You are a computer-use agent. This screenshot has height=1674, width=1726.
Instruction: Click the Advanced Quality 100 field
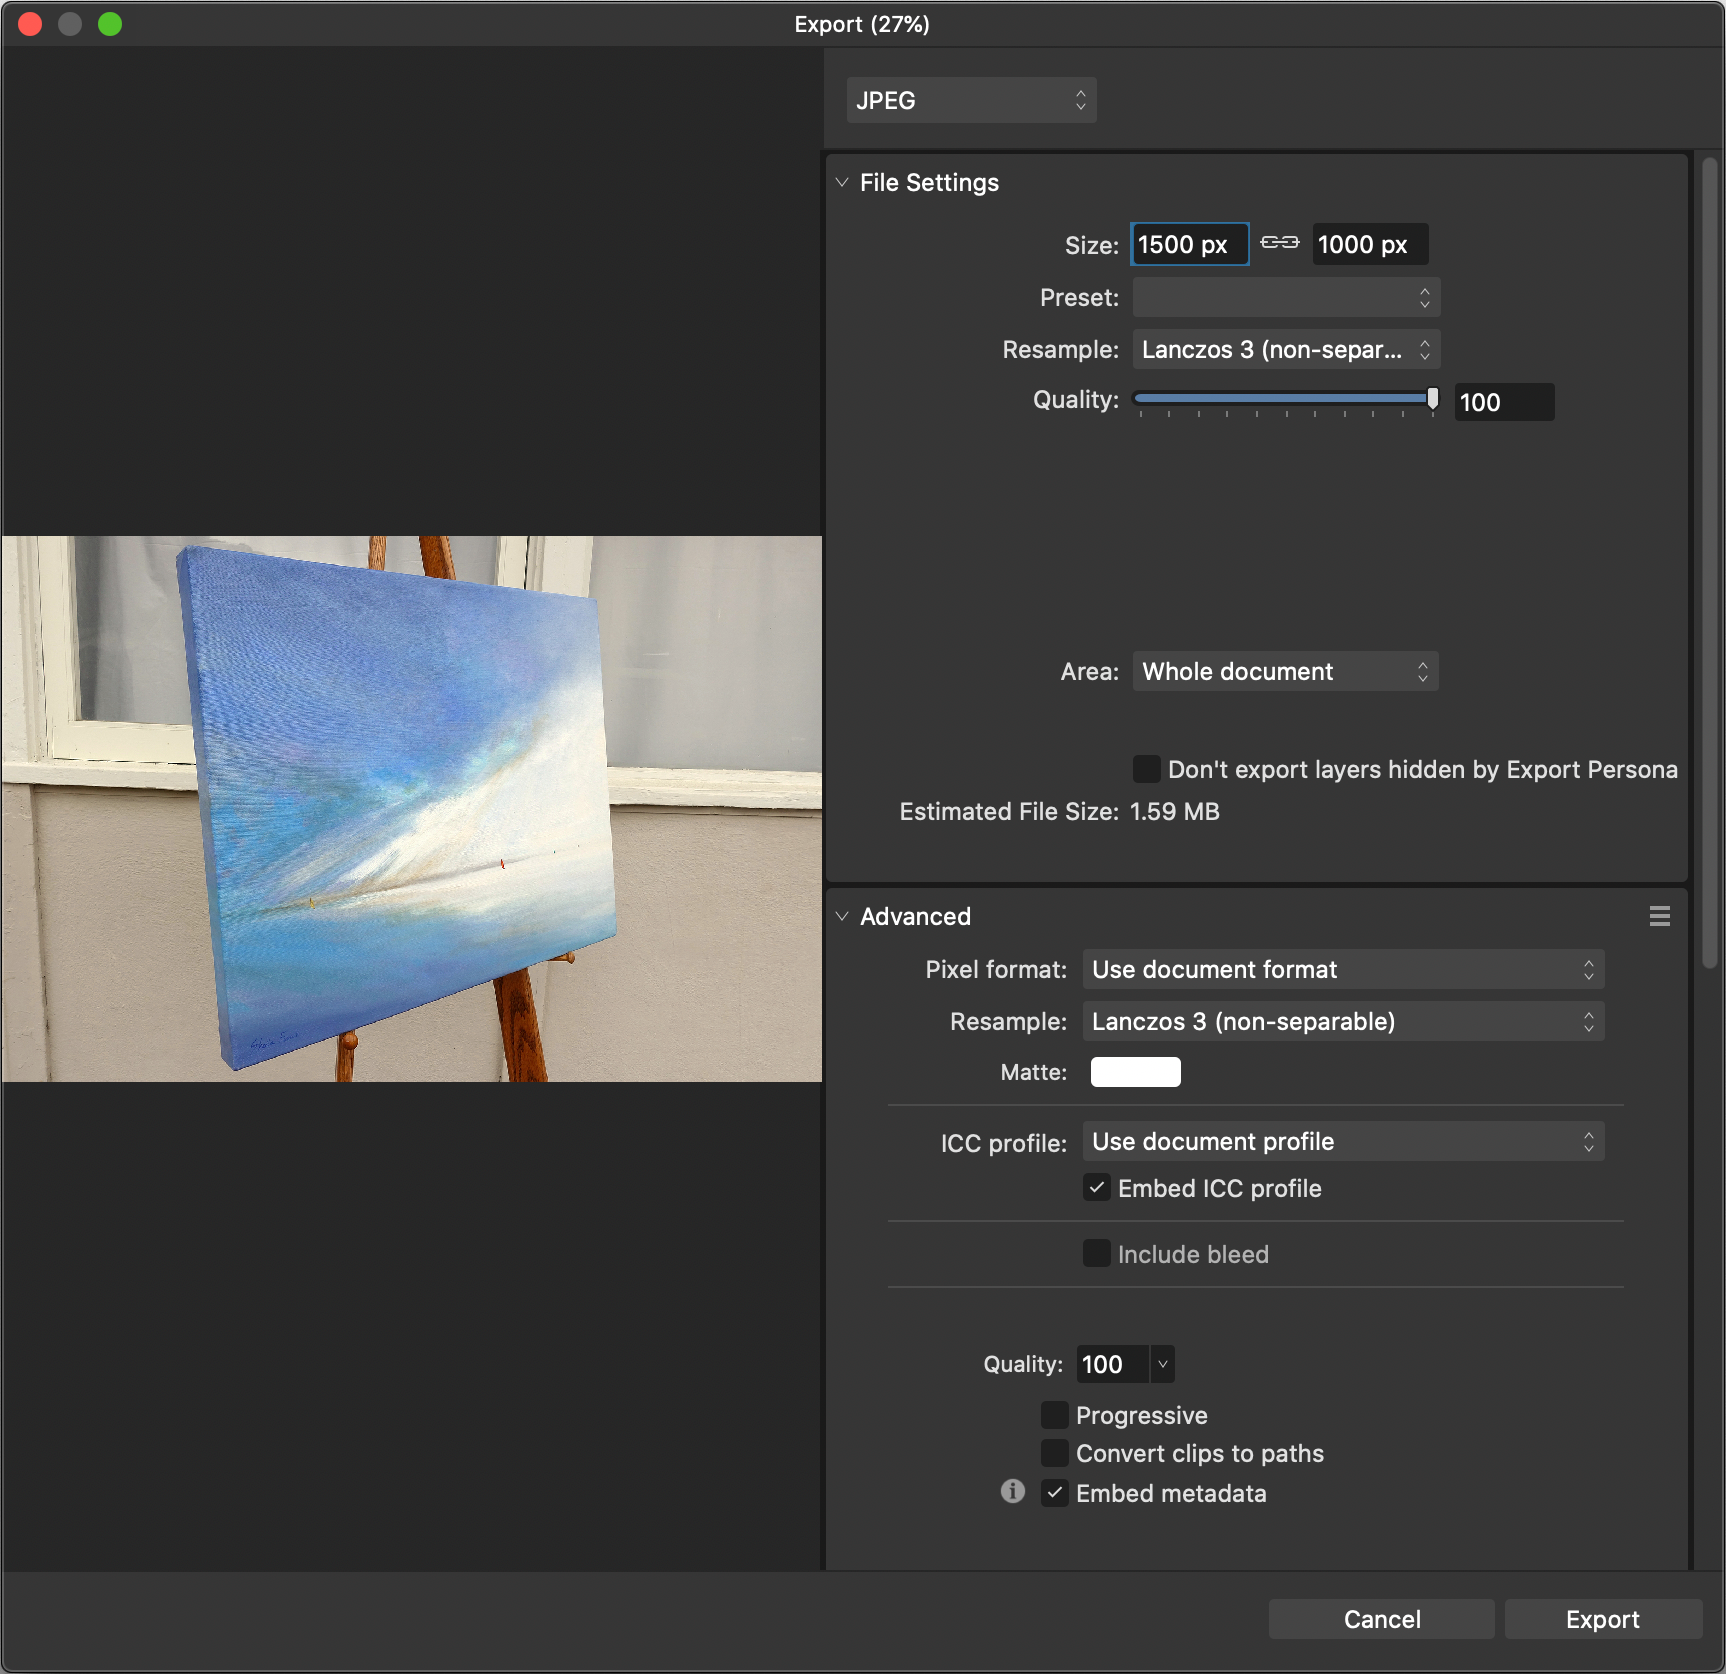(1113, 1364)
